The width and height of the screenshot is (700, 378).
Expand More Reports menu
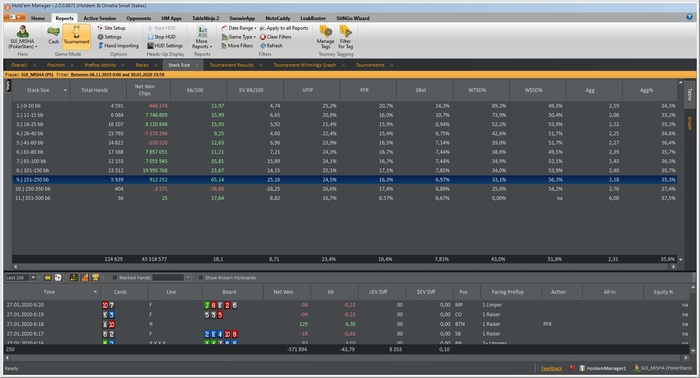pos(202,37)
